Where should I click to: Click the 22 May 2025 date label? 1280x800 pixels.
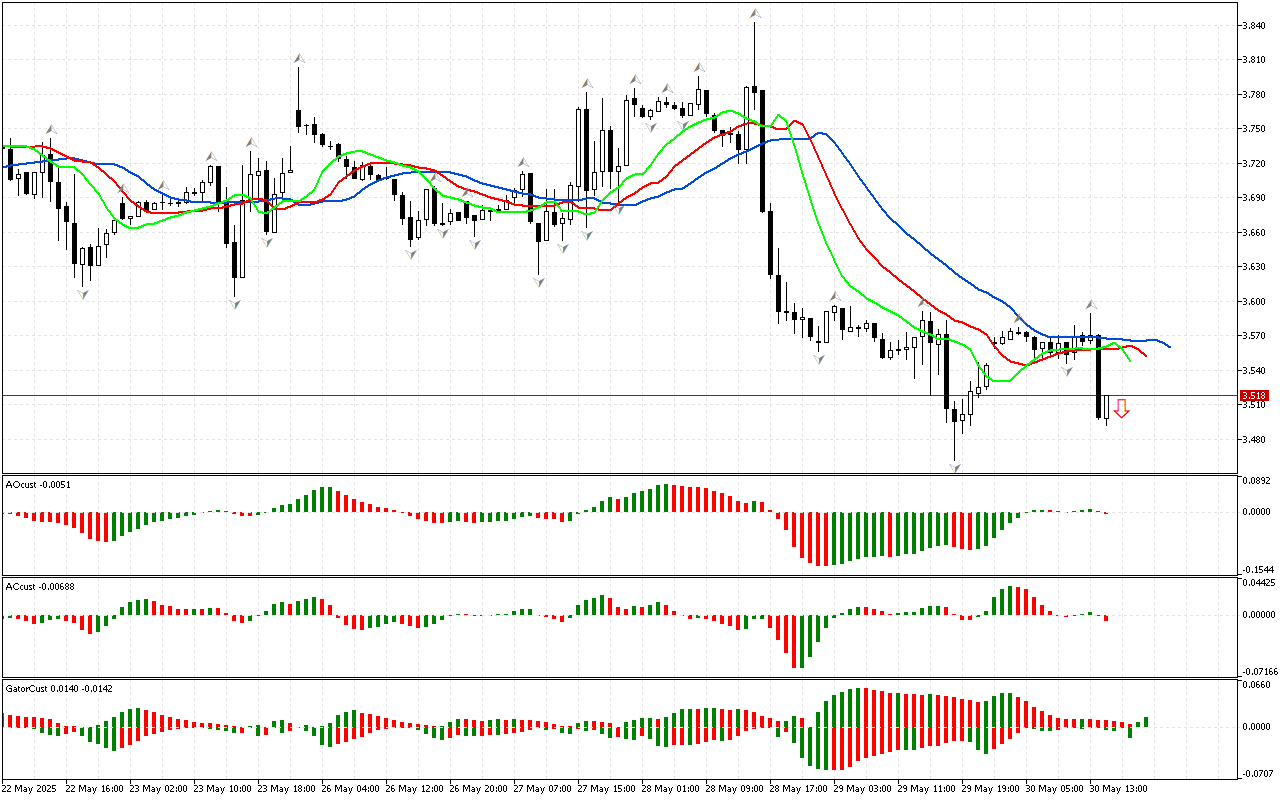pos(32,789)
